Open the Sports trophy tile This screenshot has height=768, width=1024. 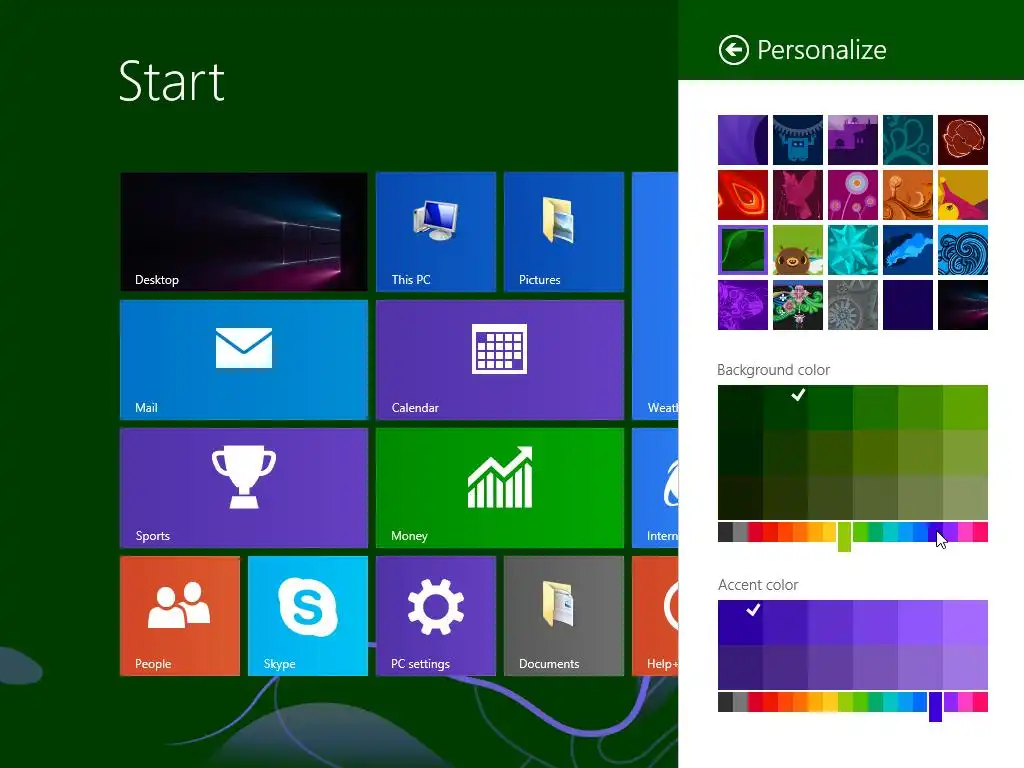(x=244, y=488)
